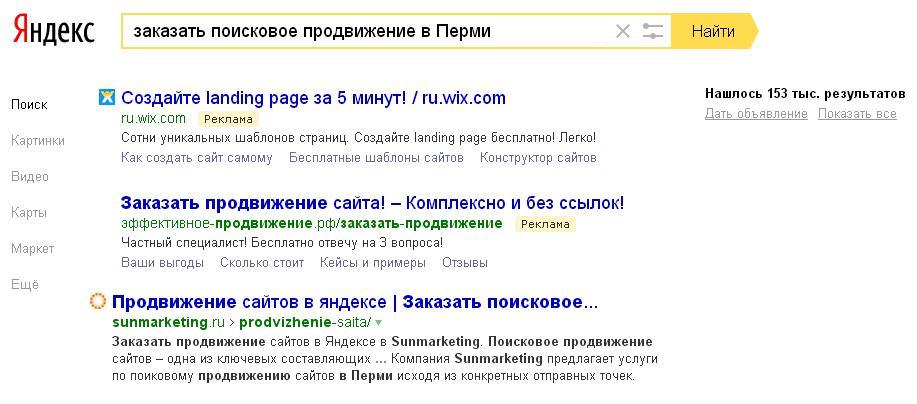The image size is (917, 404).
Task: Click the Дать объявление link
Action: tap(756, 114)
